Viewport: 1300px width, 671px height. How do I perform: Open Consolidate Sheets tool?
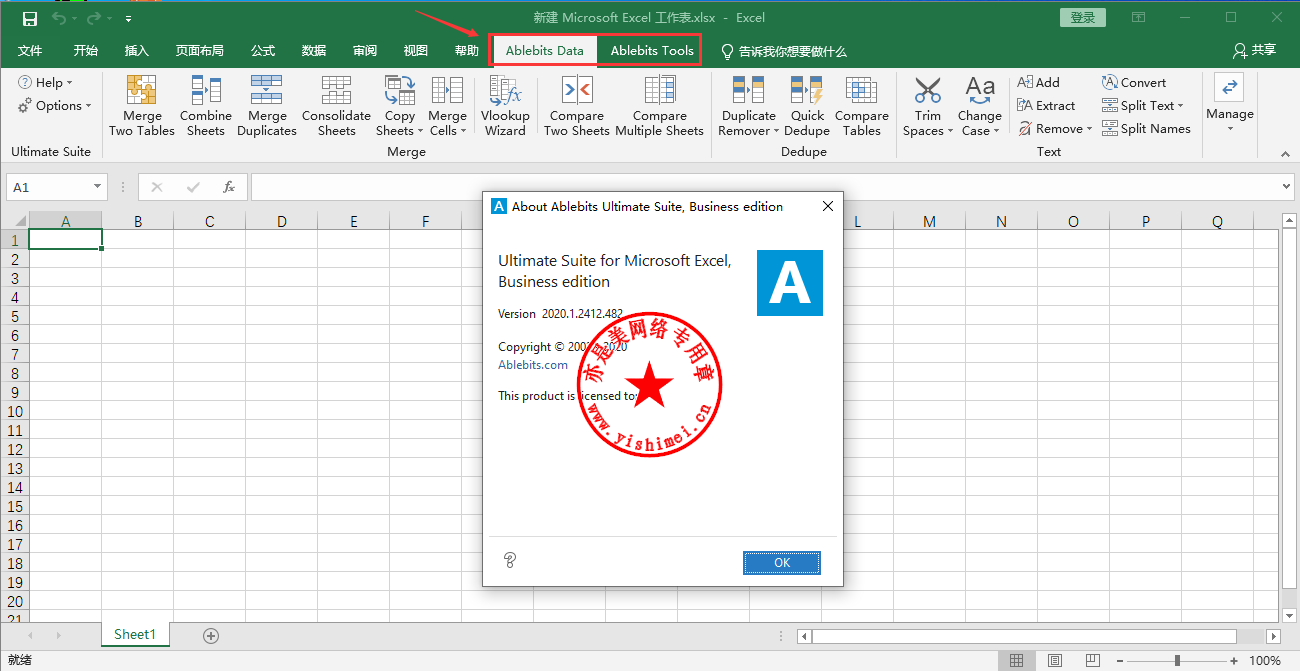(x=337, y=106)
